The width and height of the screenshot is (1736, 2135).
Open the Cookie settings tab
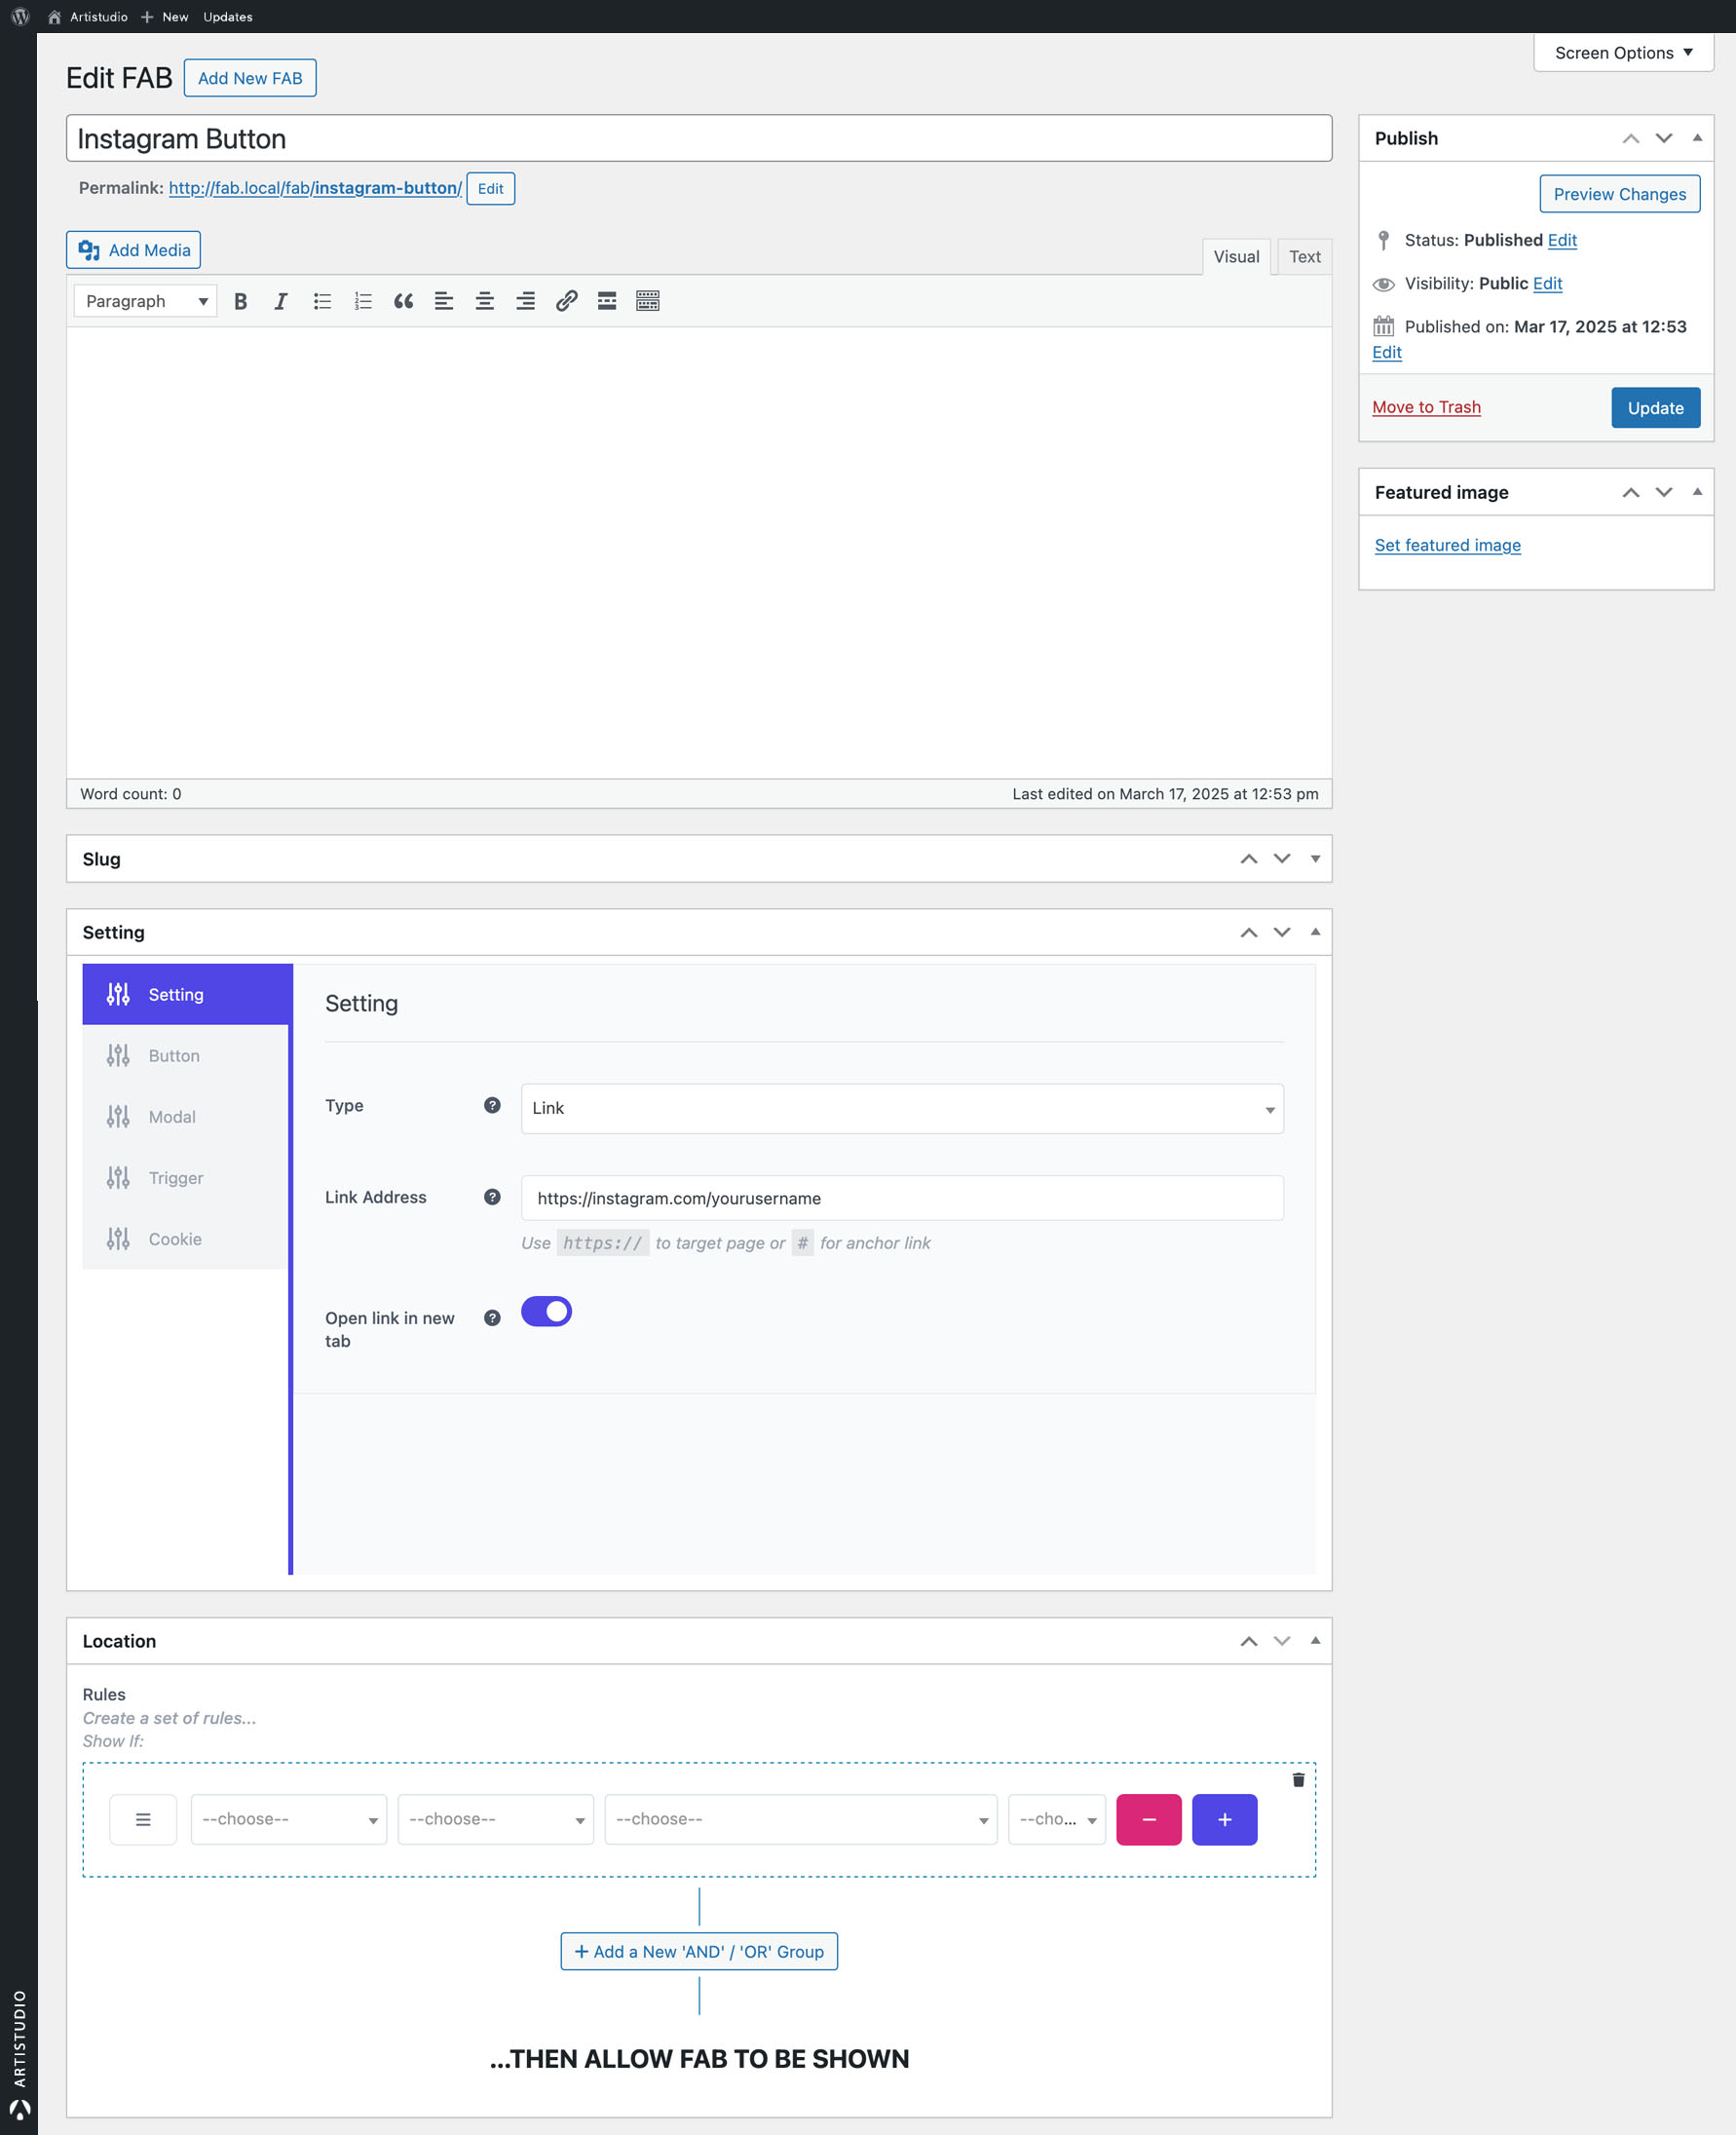point(186,1239)
